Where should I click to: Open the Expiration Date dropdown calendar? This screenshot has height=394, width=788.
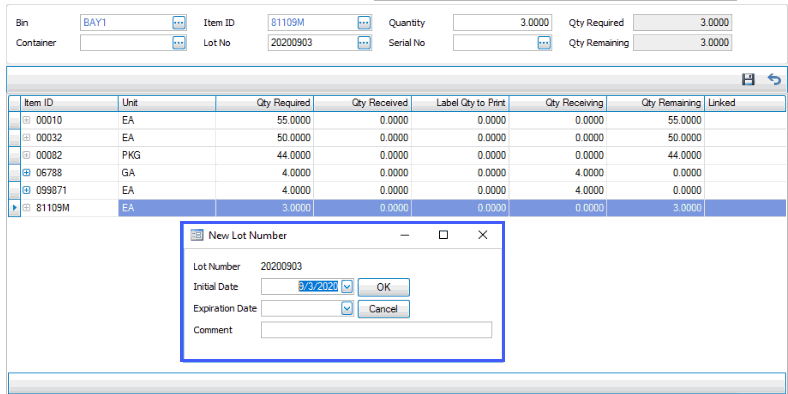[x=347, y=308]
